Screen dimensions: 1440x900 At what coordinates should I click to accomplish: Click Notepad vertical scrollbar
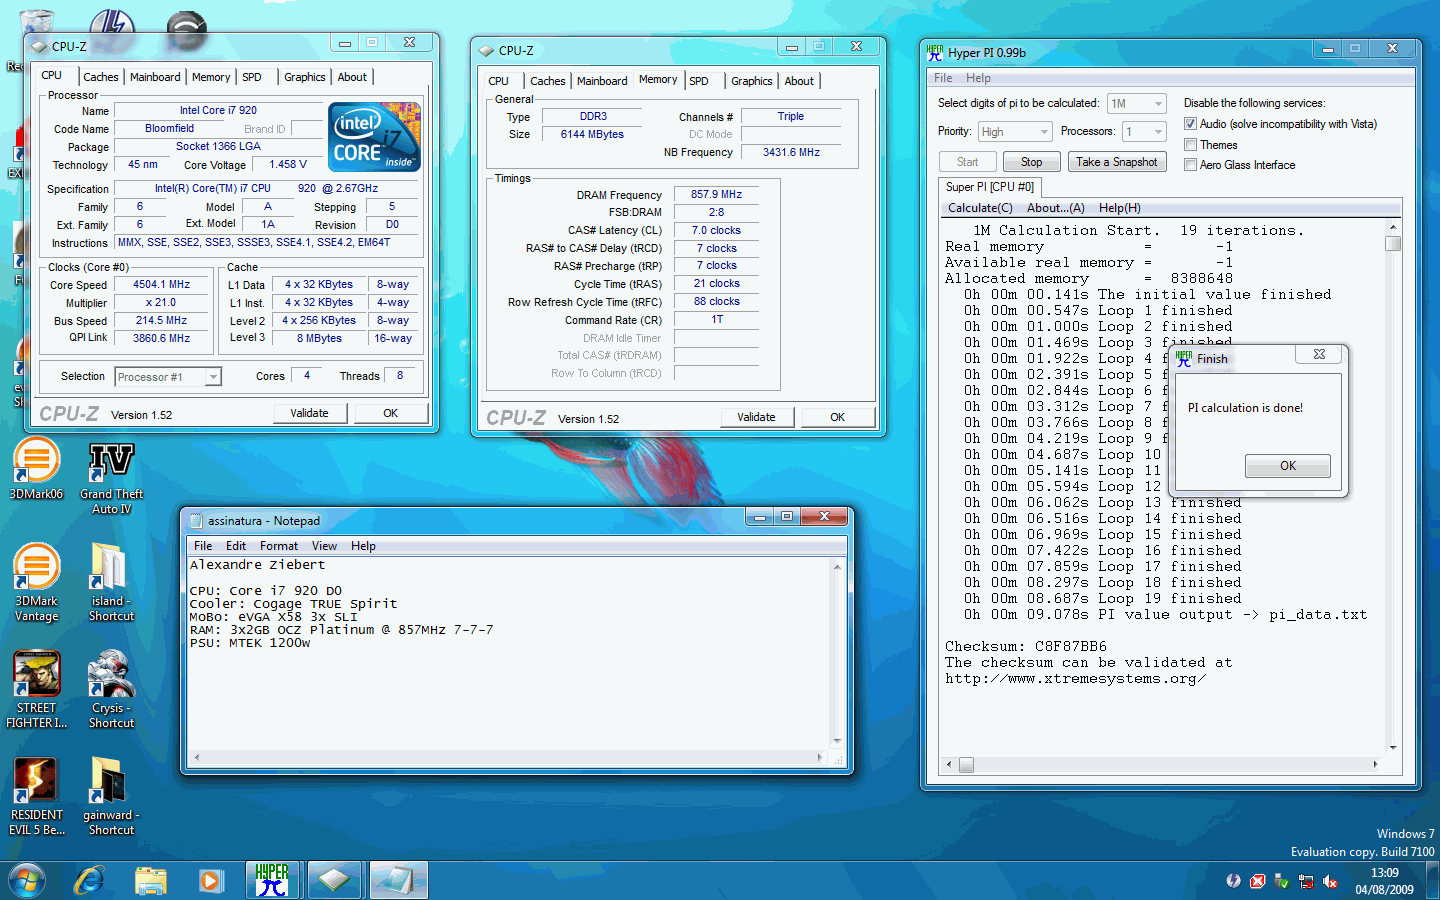tap(837, 654)
